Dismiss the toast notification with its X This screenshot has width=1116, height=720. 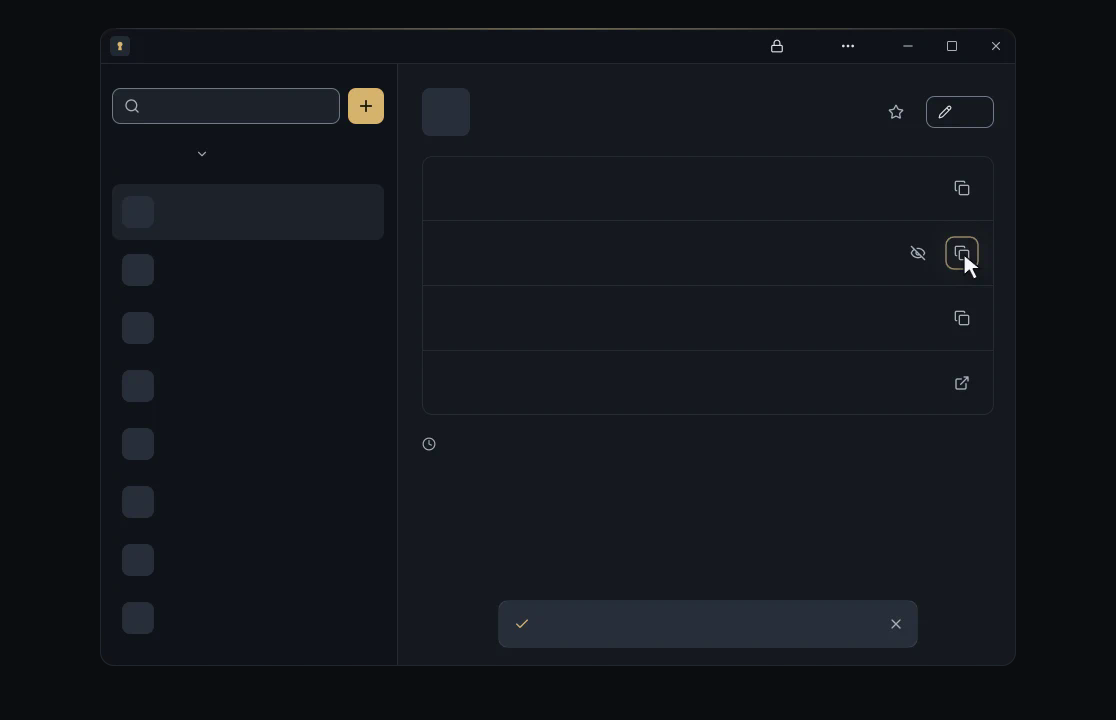896,624
